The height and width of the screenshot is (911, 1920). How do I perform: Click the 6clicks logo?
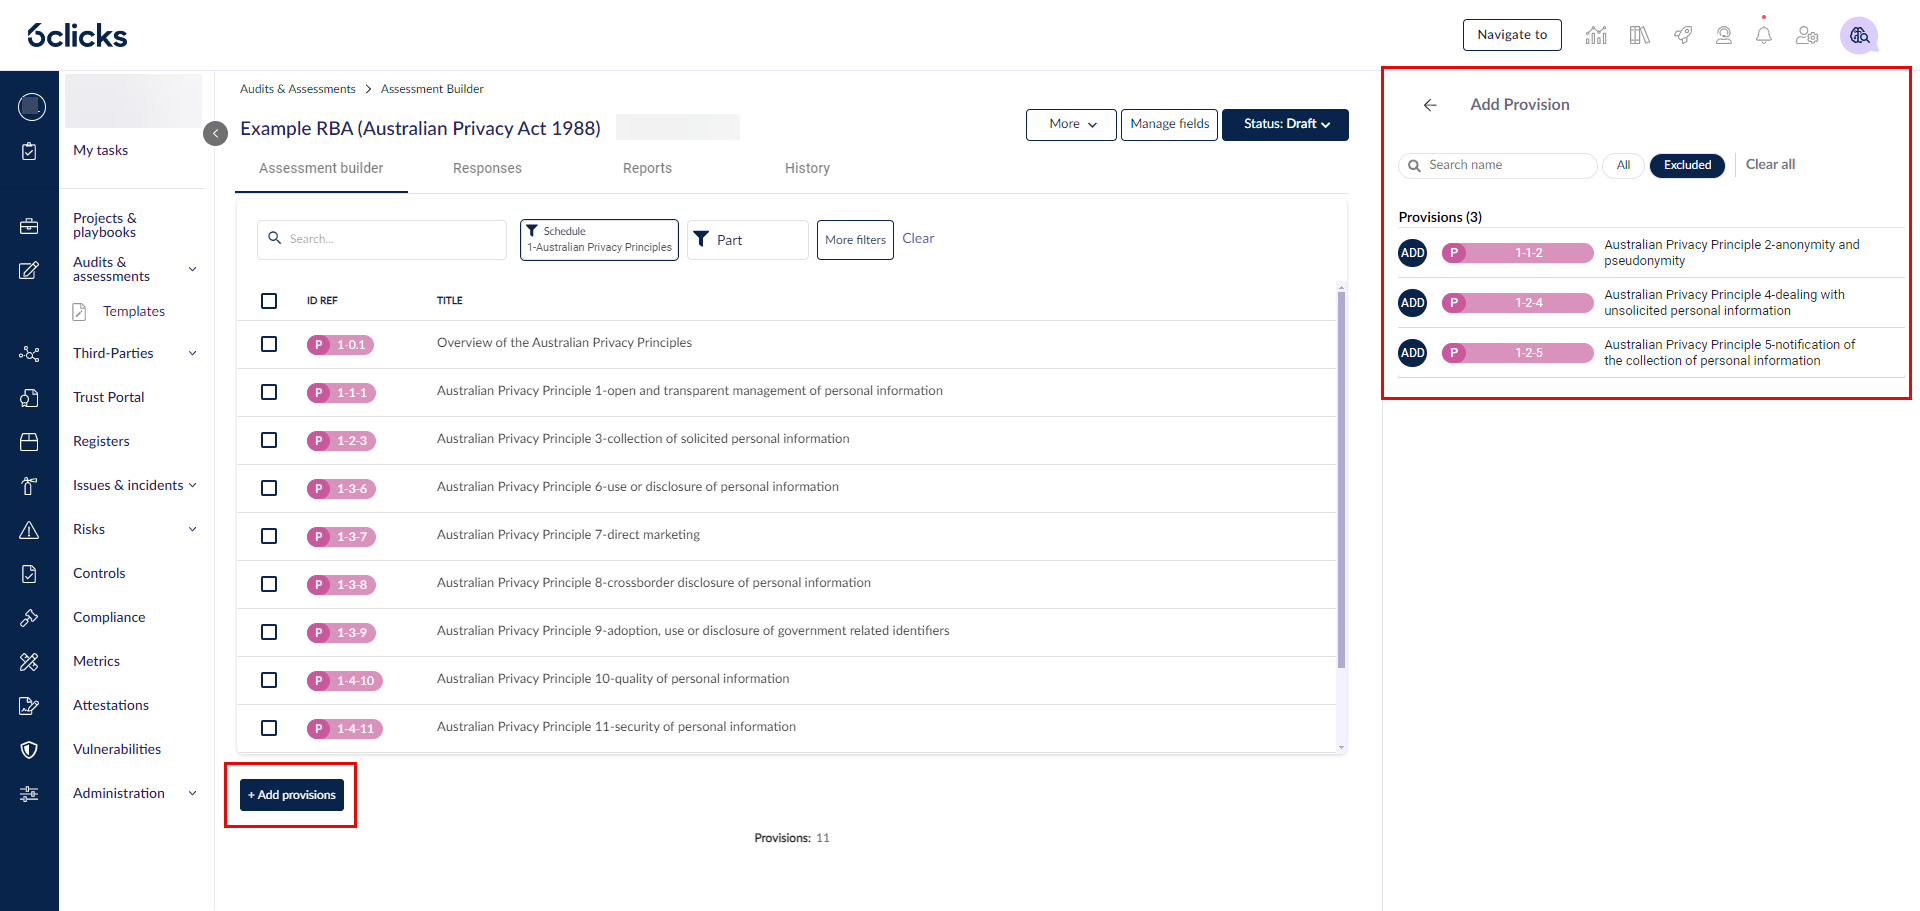[77, 36]
